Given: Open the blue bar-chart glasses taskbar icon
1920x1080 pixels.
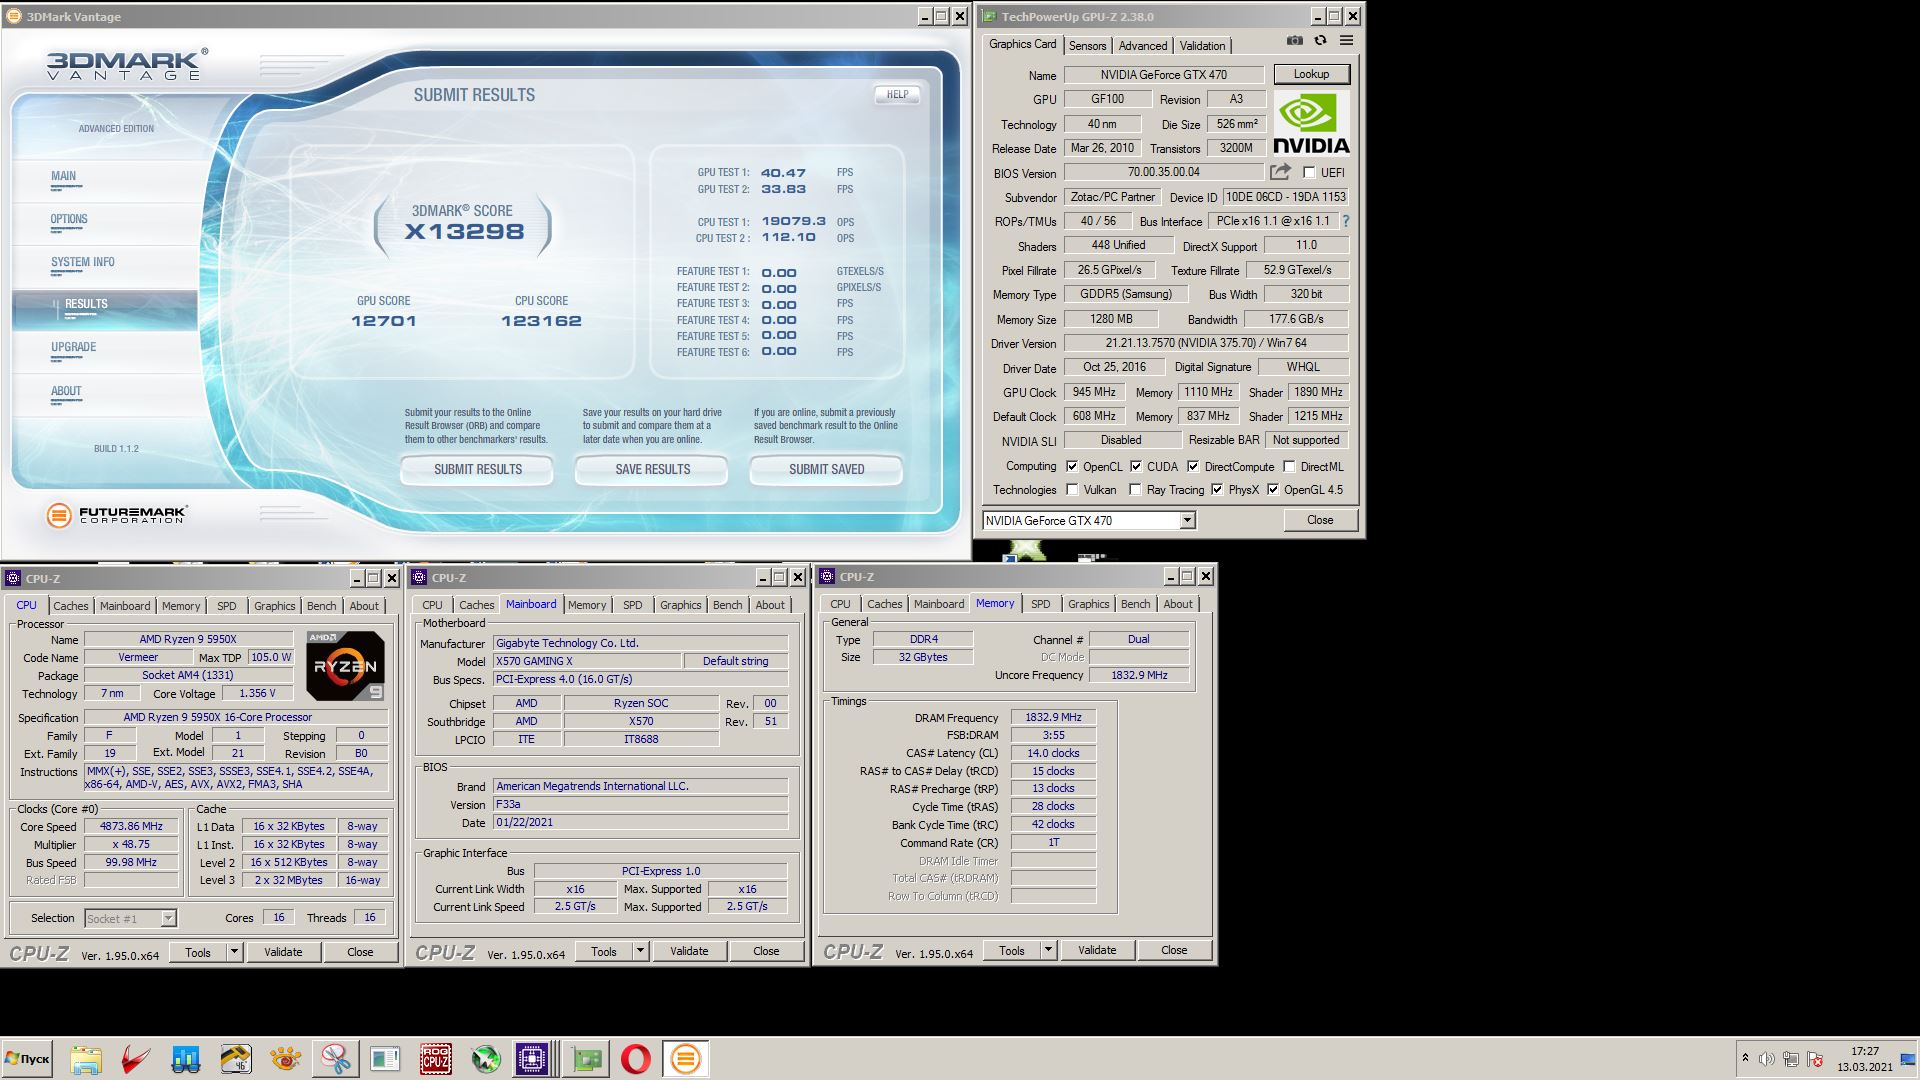Looking at the screenshot, I should point(186,1059).
